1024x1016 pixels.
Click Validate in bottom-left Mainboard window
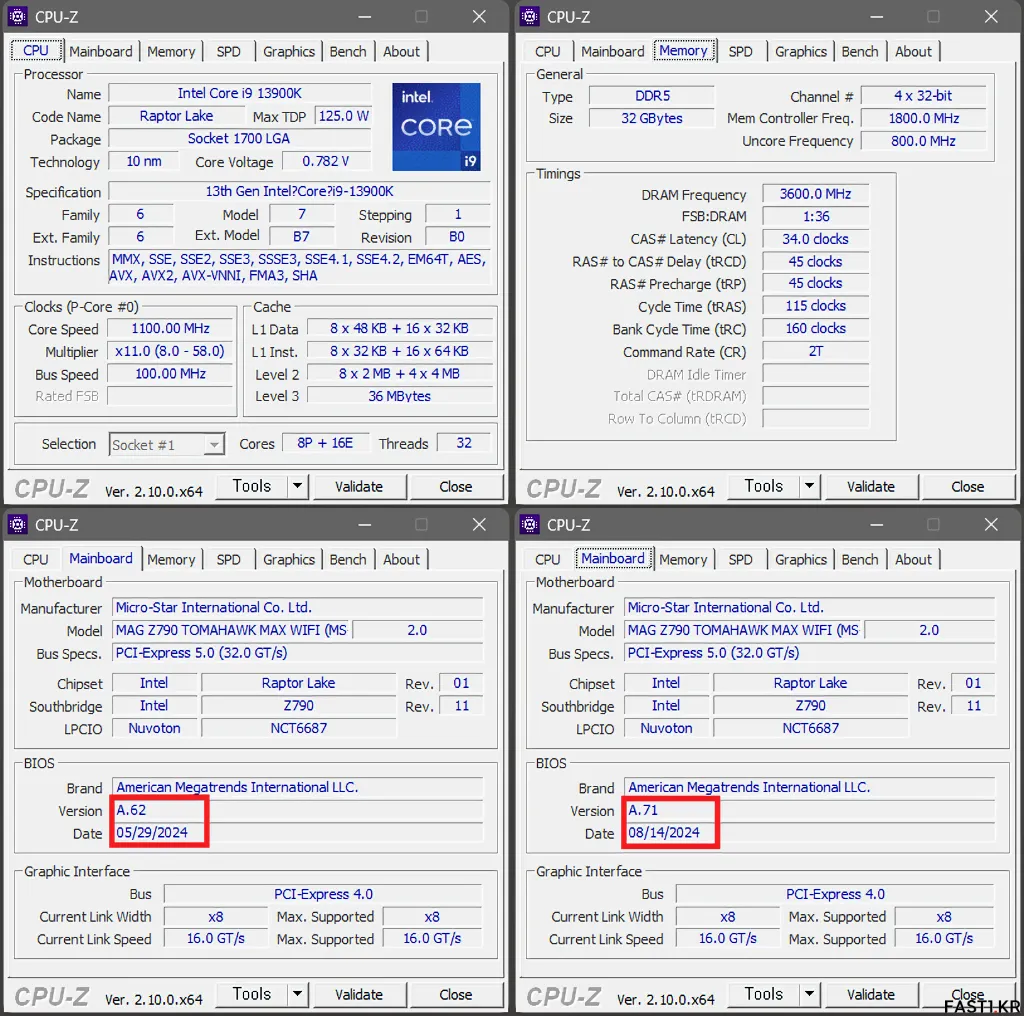click(x=359, y=995)
